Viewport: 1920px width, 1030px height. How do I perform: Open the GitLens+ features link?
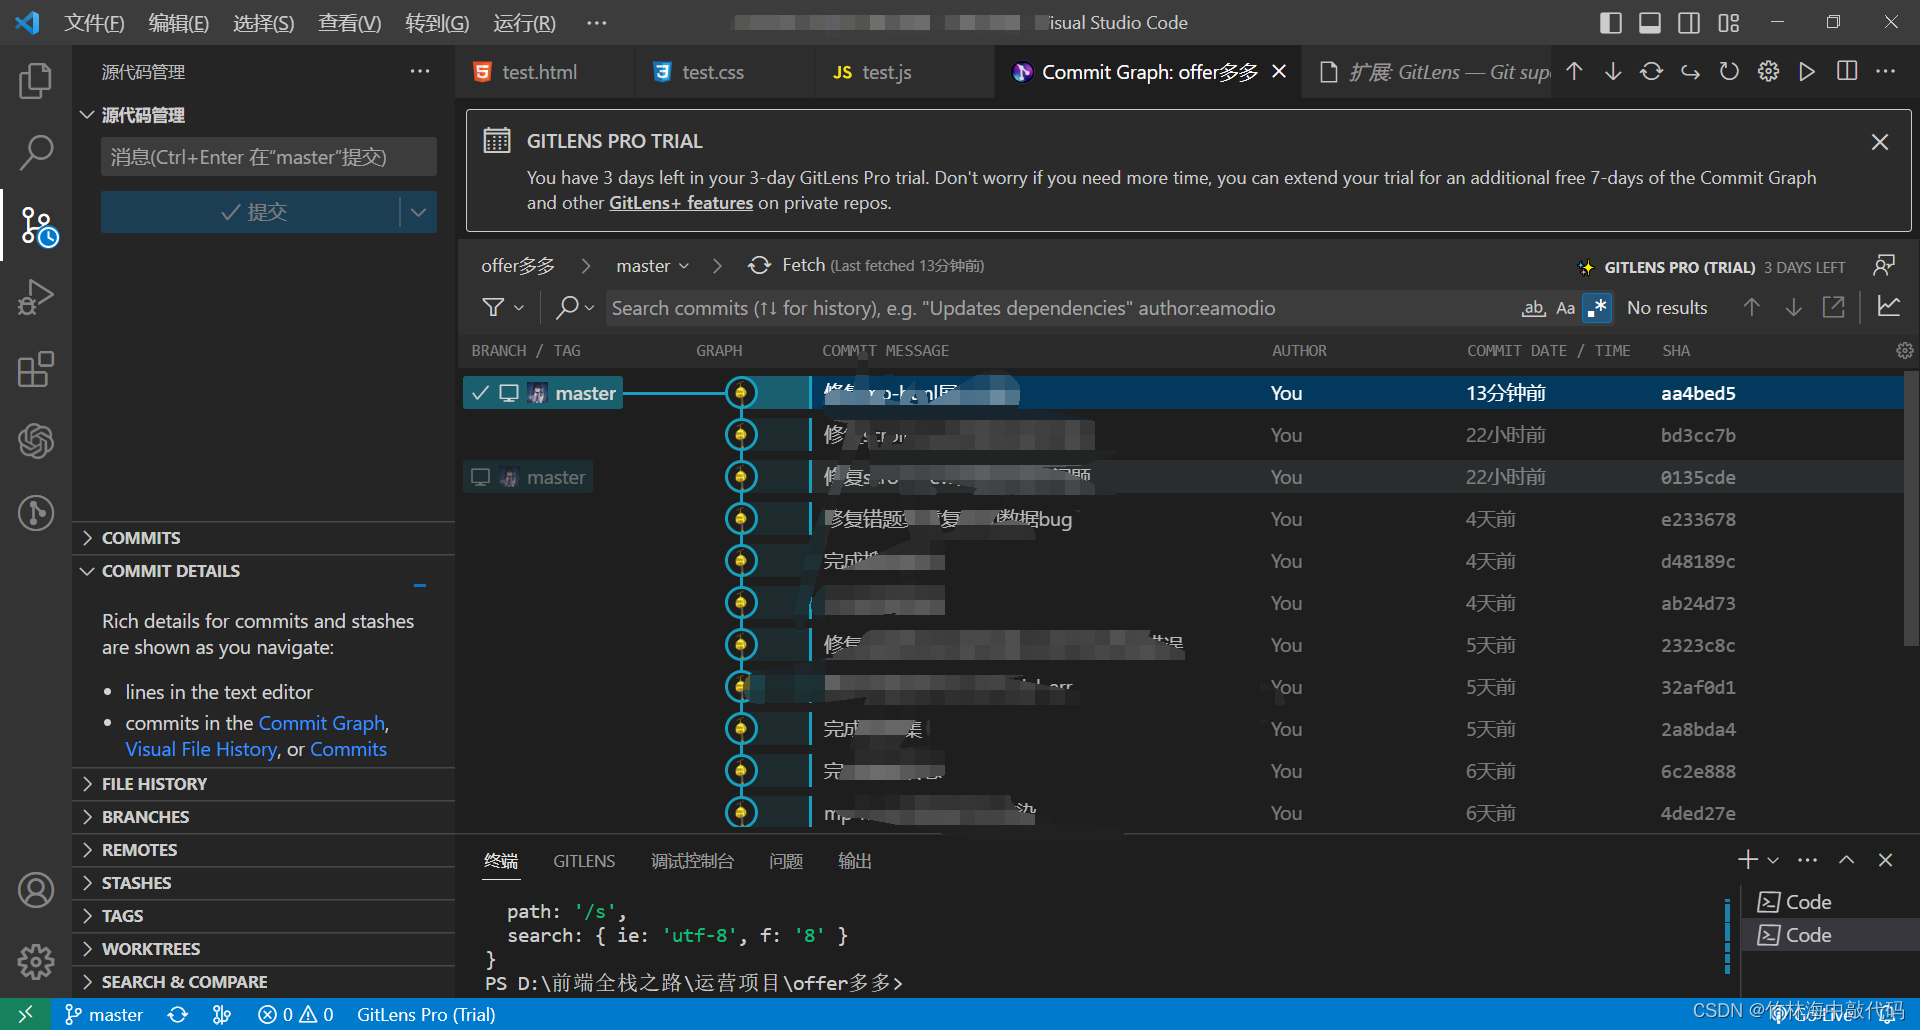coord(681,203)
